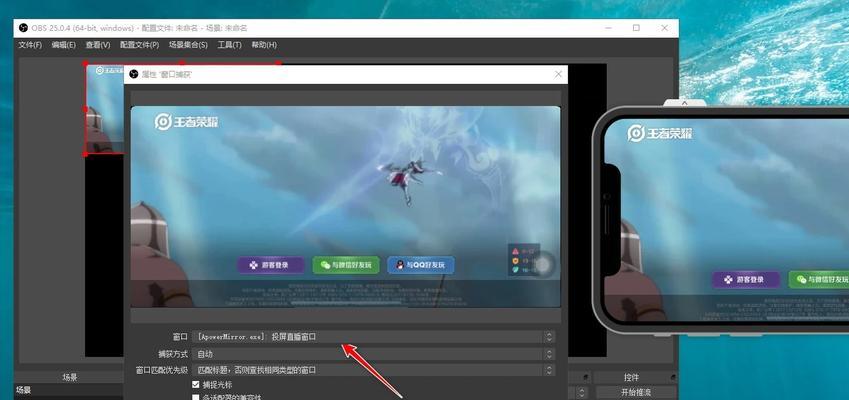
Task: Toggle the 捕捉光标 checkbox
Action: pyautogui.click(x=196, y=385)
